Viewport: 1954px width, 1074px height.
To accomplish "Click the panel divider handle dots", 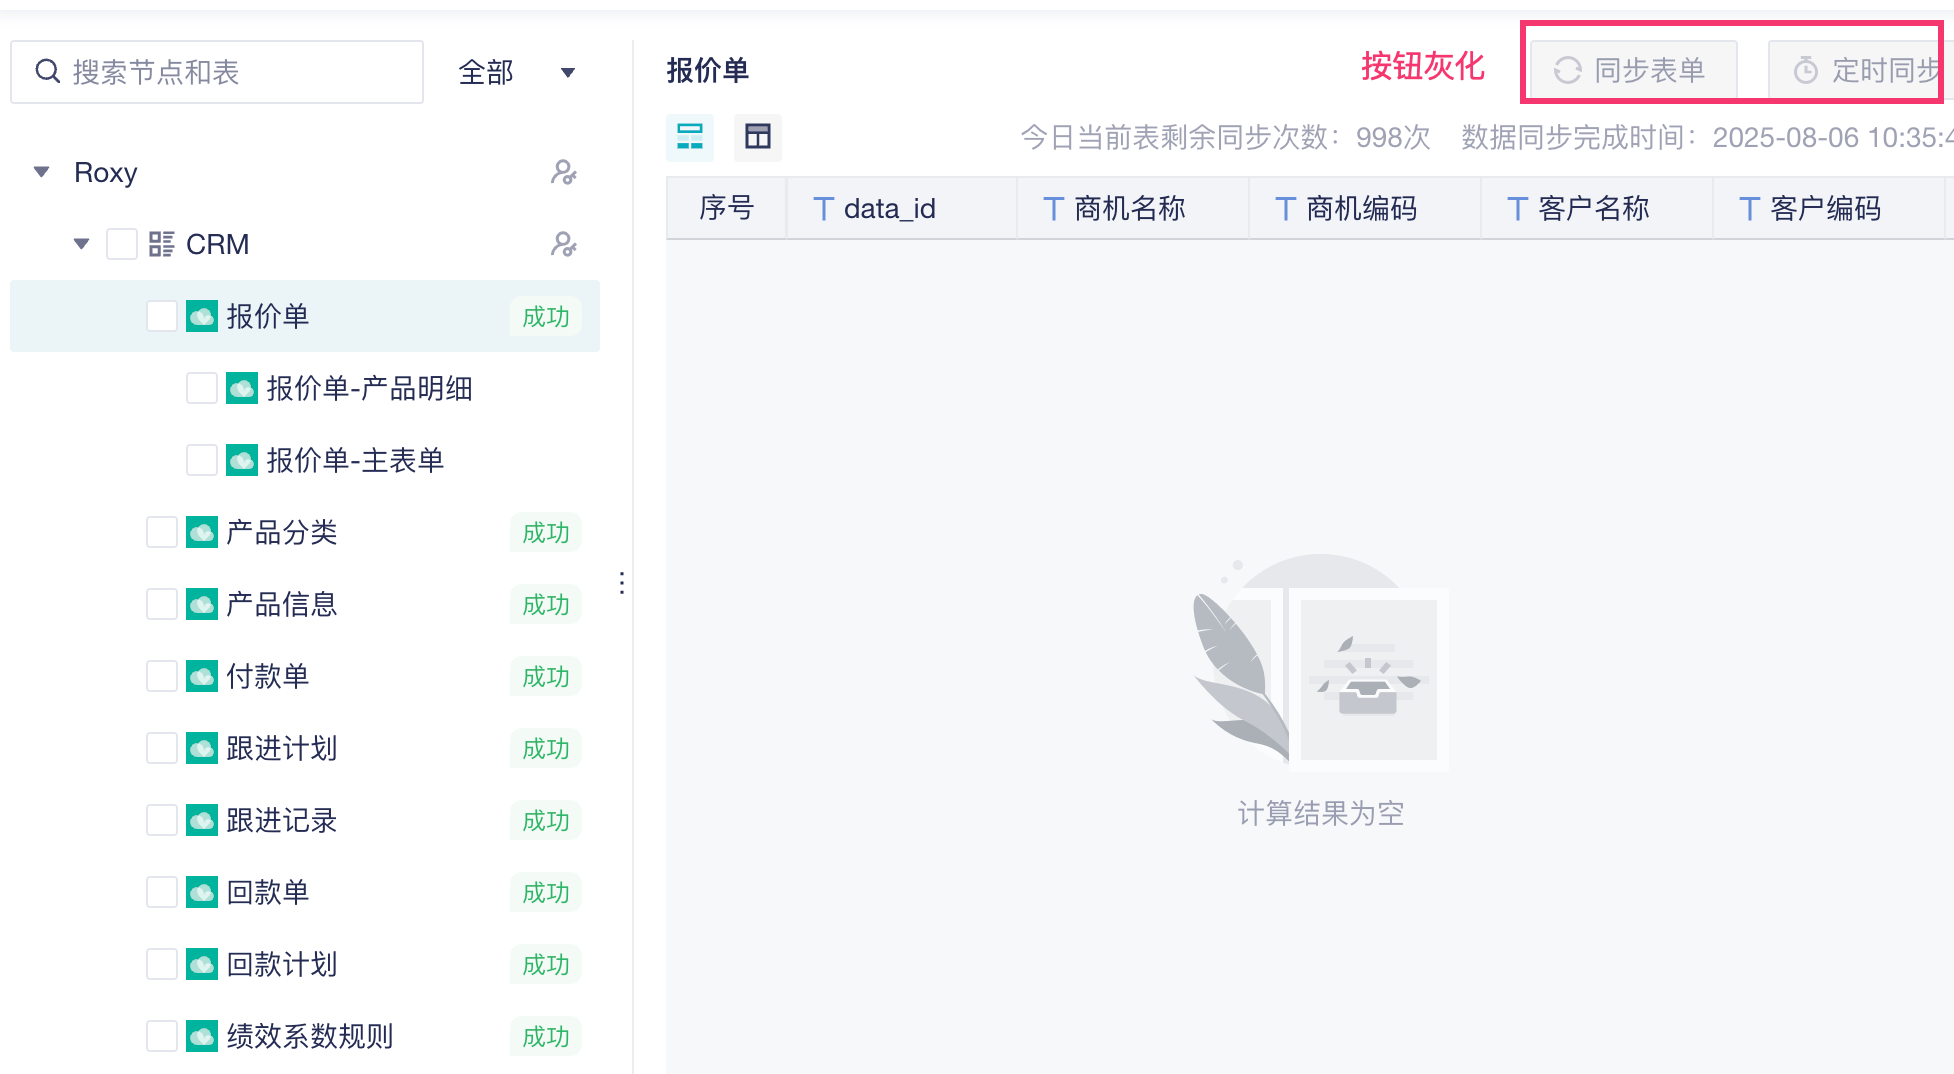I will 622,583.
